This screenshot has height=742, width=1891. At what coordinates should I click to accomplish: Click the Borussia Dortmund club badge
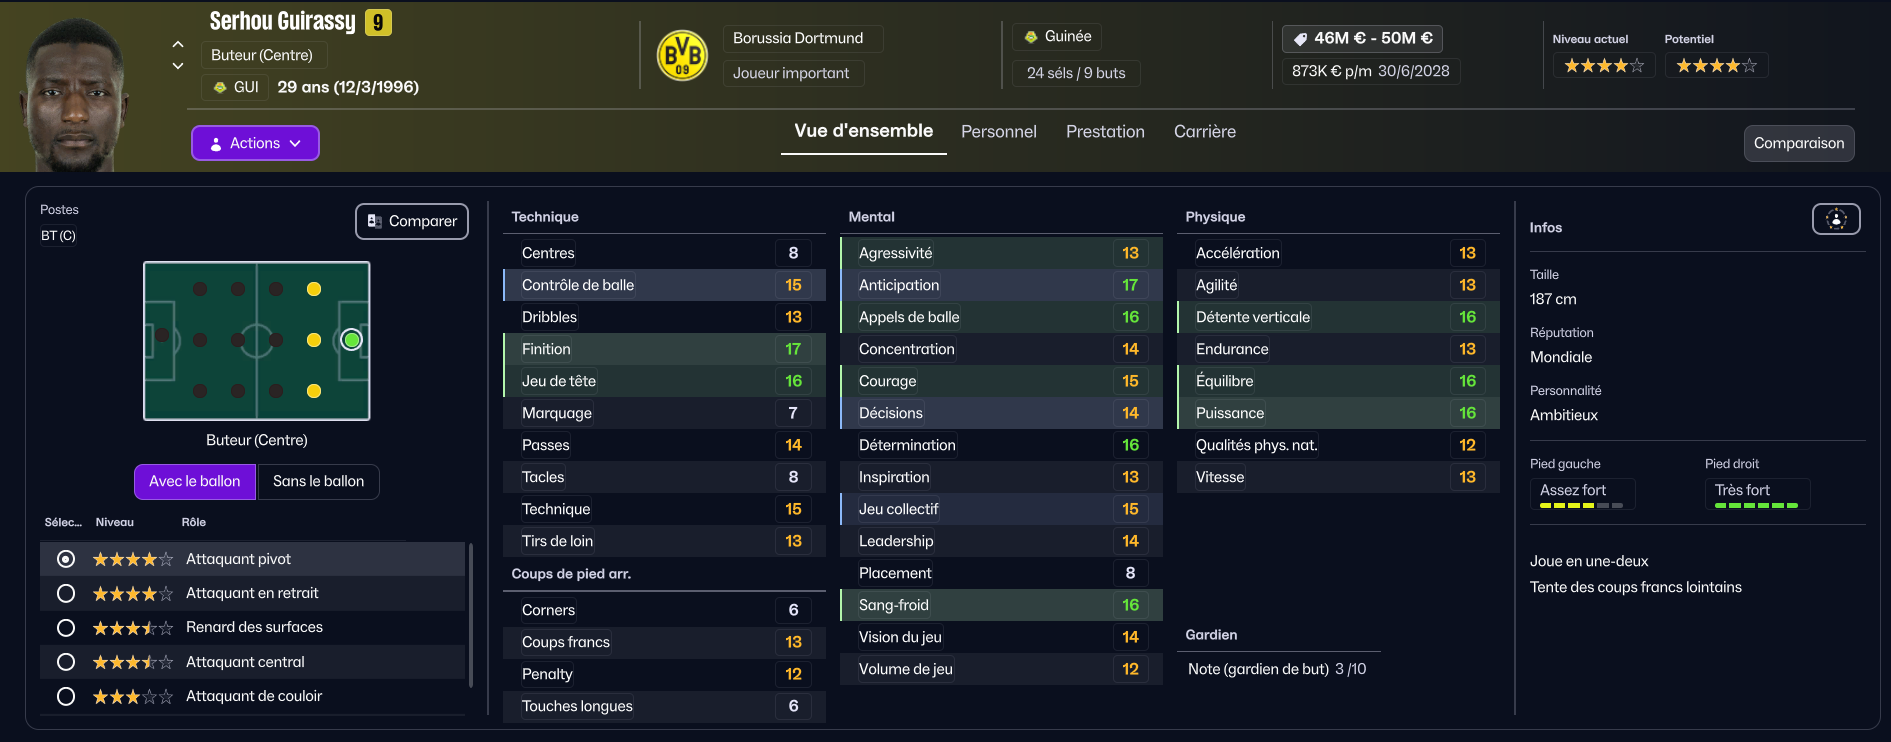(682, 55)
